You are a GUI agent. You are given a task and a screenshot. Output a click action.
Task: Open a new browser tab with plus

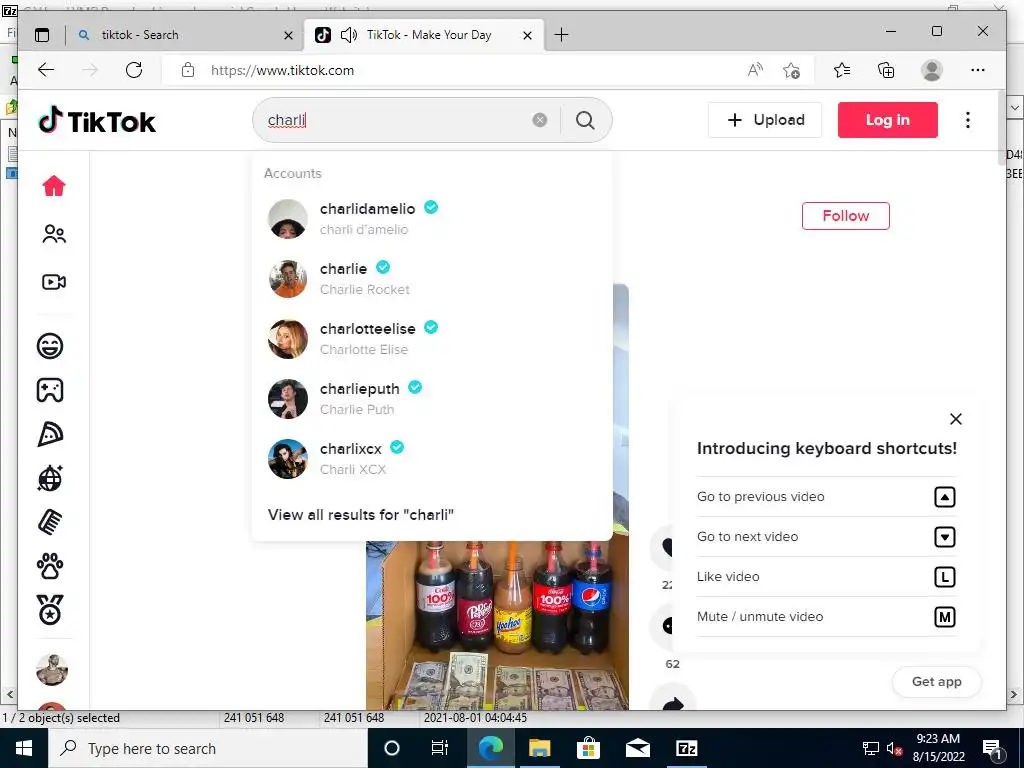tap(561, 35)
